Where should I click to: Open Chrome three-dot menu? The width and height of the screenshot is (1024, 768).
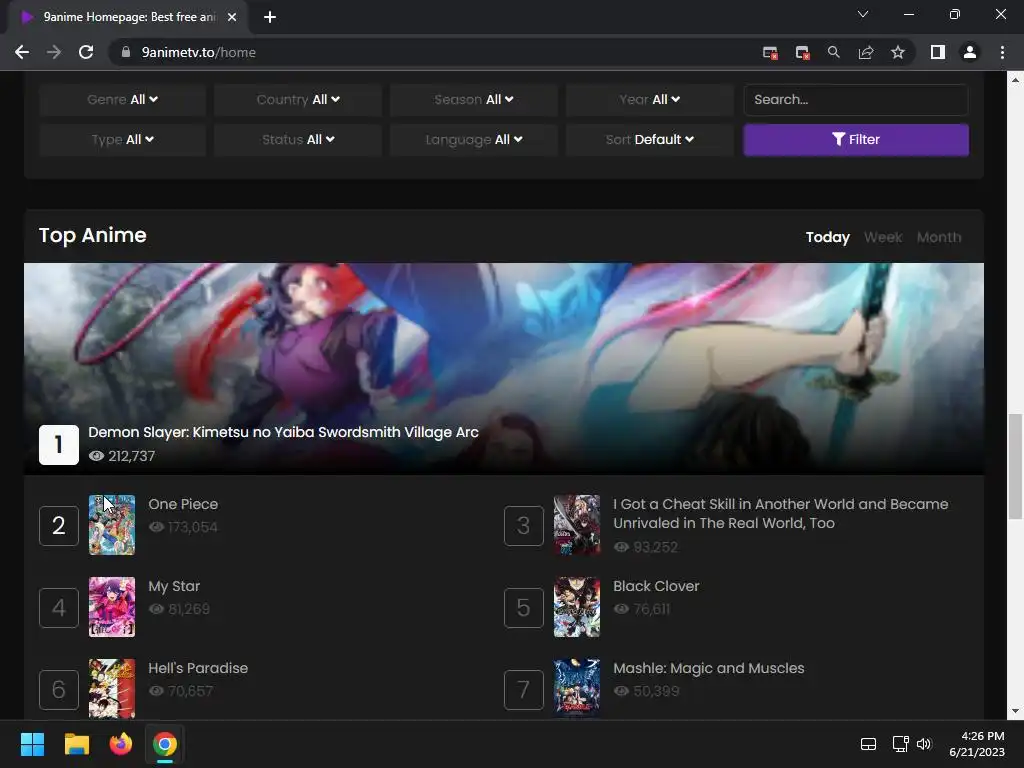point(1002,52)
